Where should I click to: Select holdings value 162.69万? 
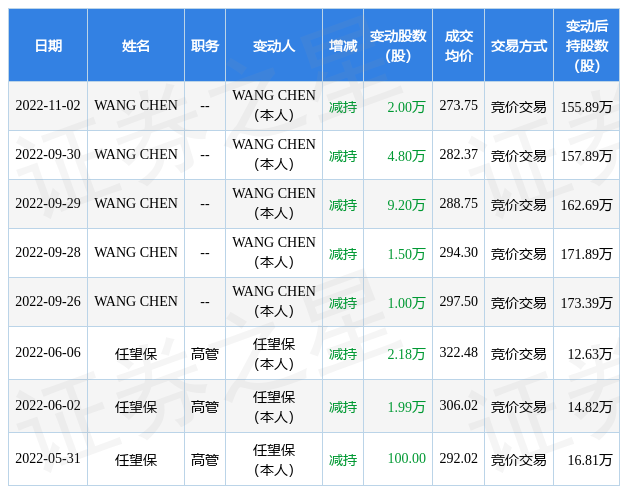tap(586, 205)
